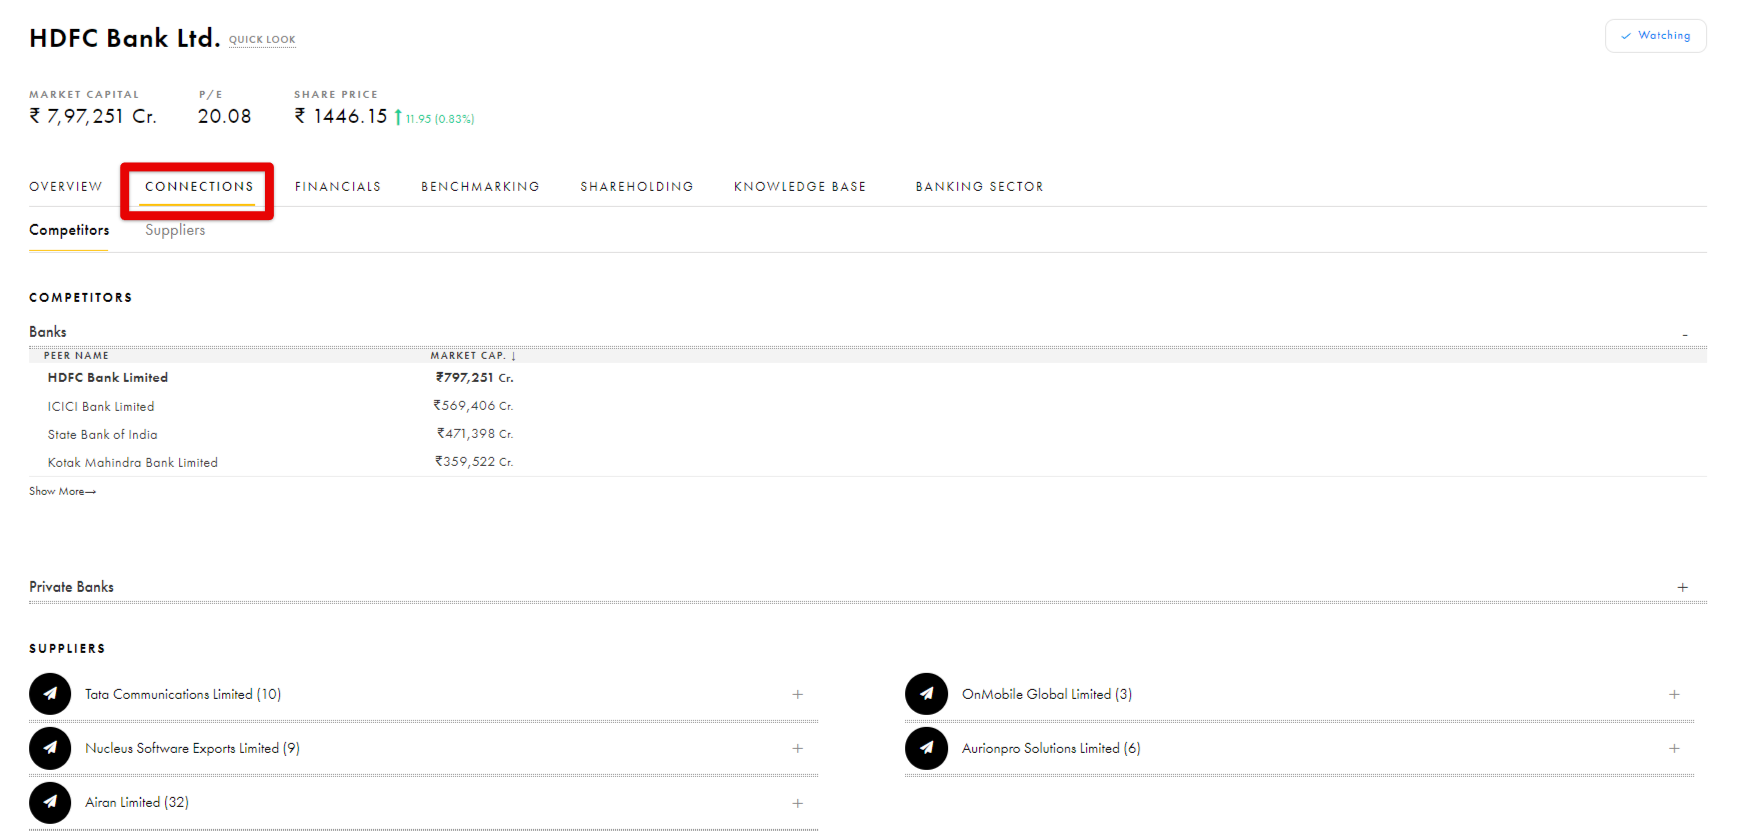Open Aurionpro Solutions Limited (6) link
1738x836 pixels.
tap(1051, 748)
